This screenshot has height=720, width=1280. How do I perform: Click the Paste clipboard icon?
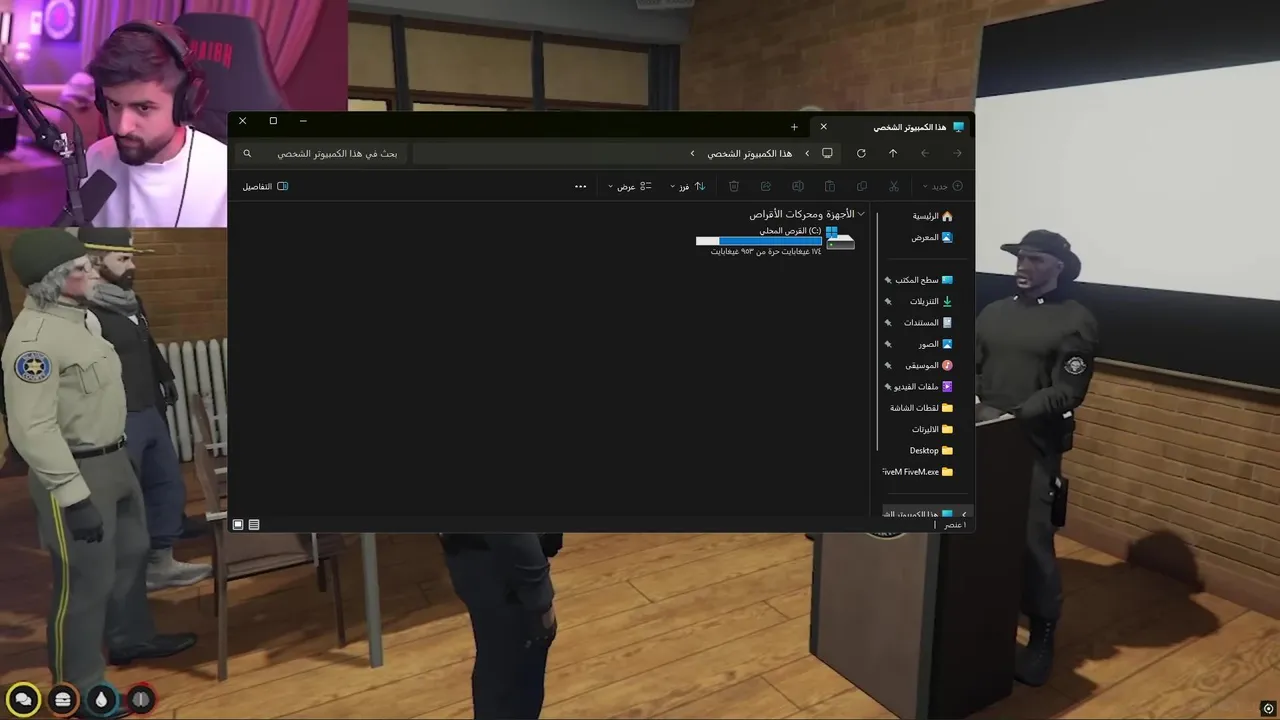(x=830, y=186)
